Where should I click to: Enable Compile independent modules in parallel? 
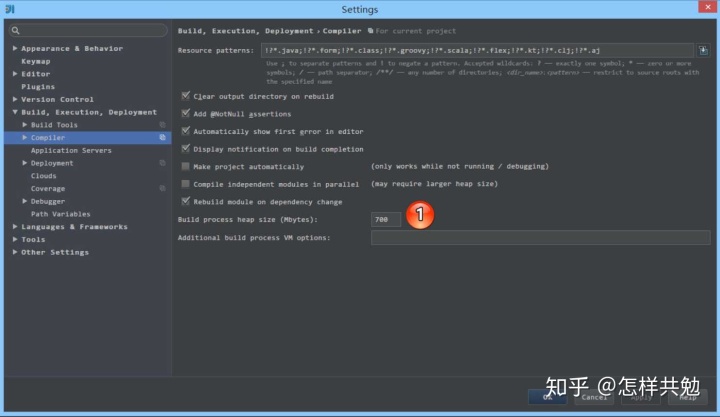(186, 184)
